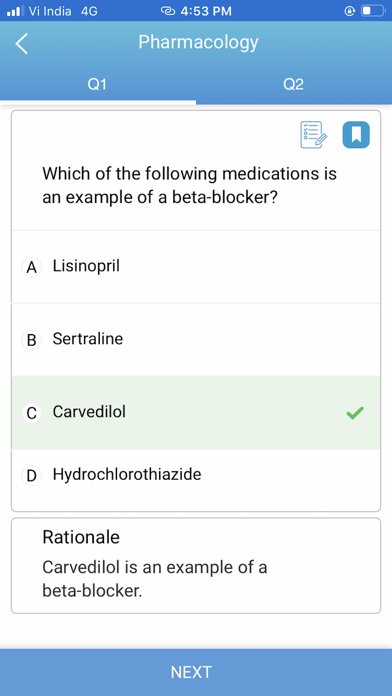Toggle the bookmark icon
Viewport: 392px width, 696px height.
pyautogui.click(x=356, y=134)
